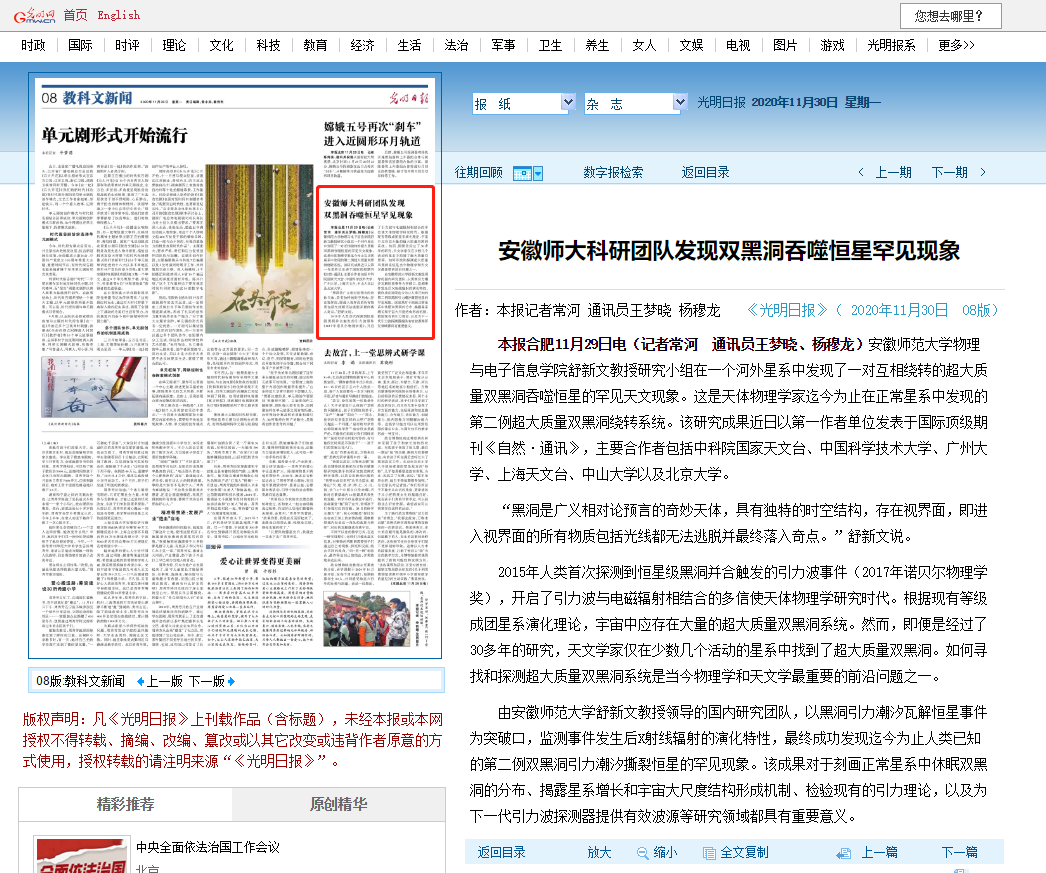Expand the 往期回顾 date dropdown arrow
1046x873 pixels.
[x=538, y=173]
